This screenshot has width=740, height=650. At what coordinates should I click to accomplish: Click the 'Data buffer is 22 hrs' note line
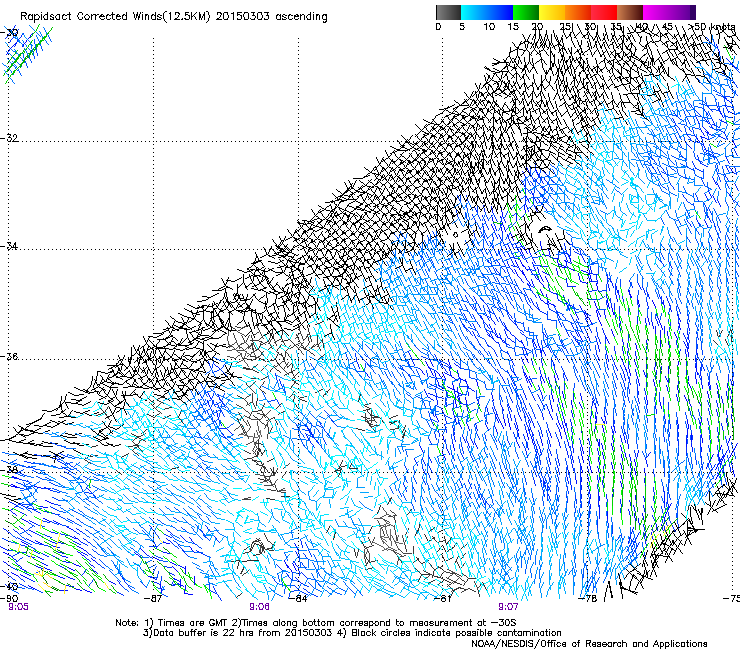(352, 633)
